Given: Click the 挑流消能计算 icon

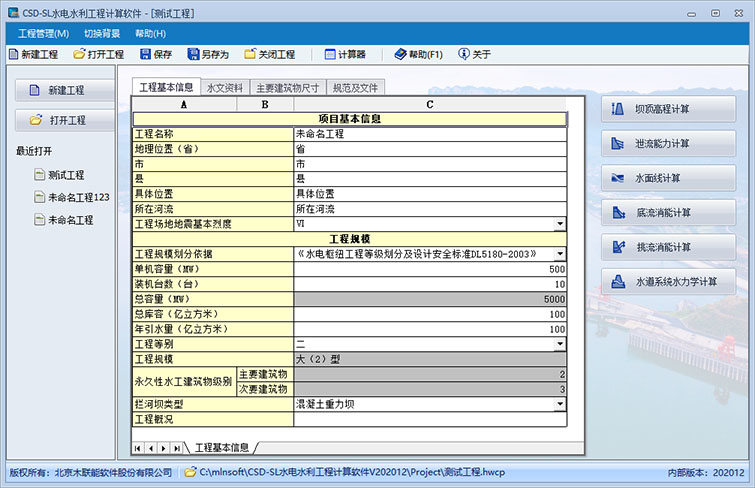Looking at the screenshot, I should click(x=619, y=247).
